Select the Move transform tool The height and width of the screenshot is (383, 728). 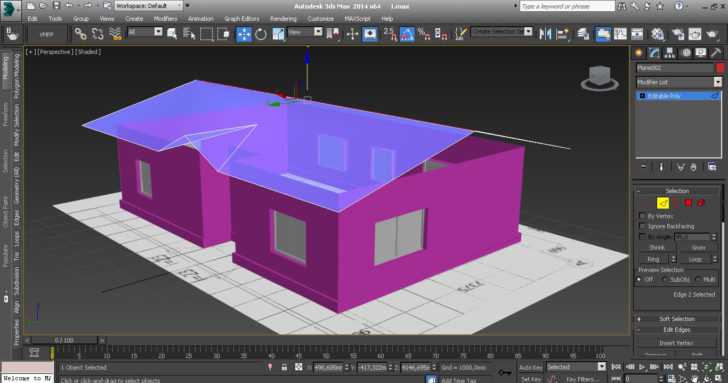244,34
